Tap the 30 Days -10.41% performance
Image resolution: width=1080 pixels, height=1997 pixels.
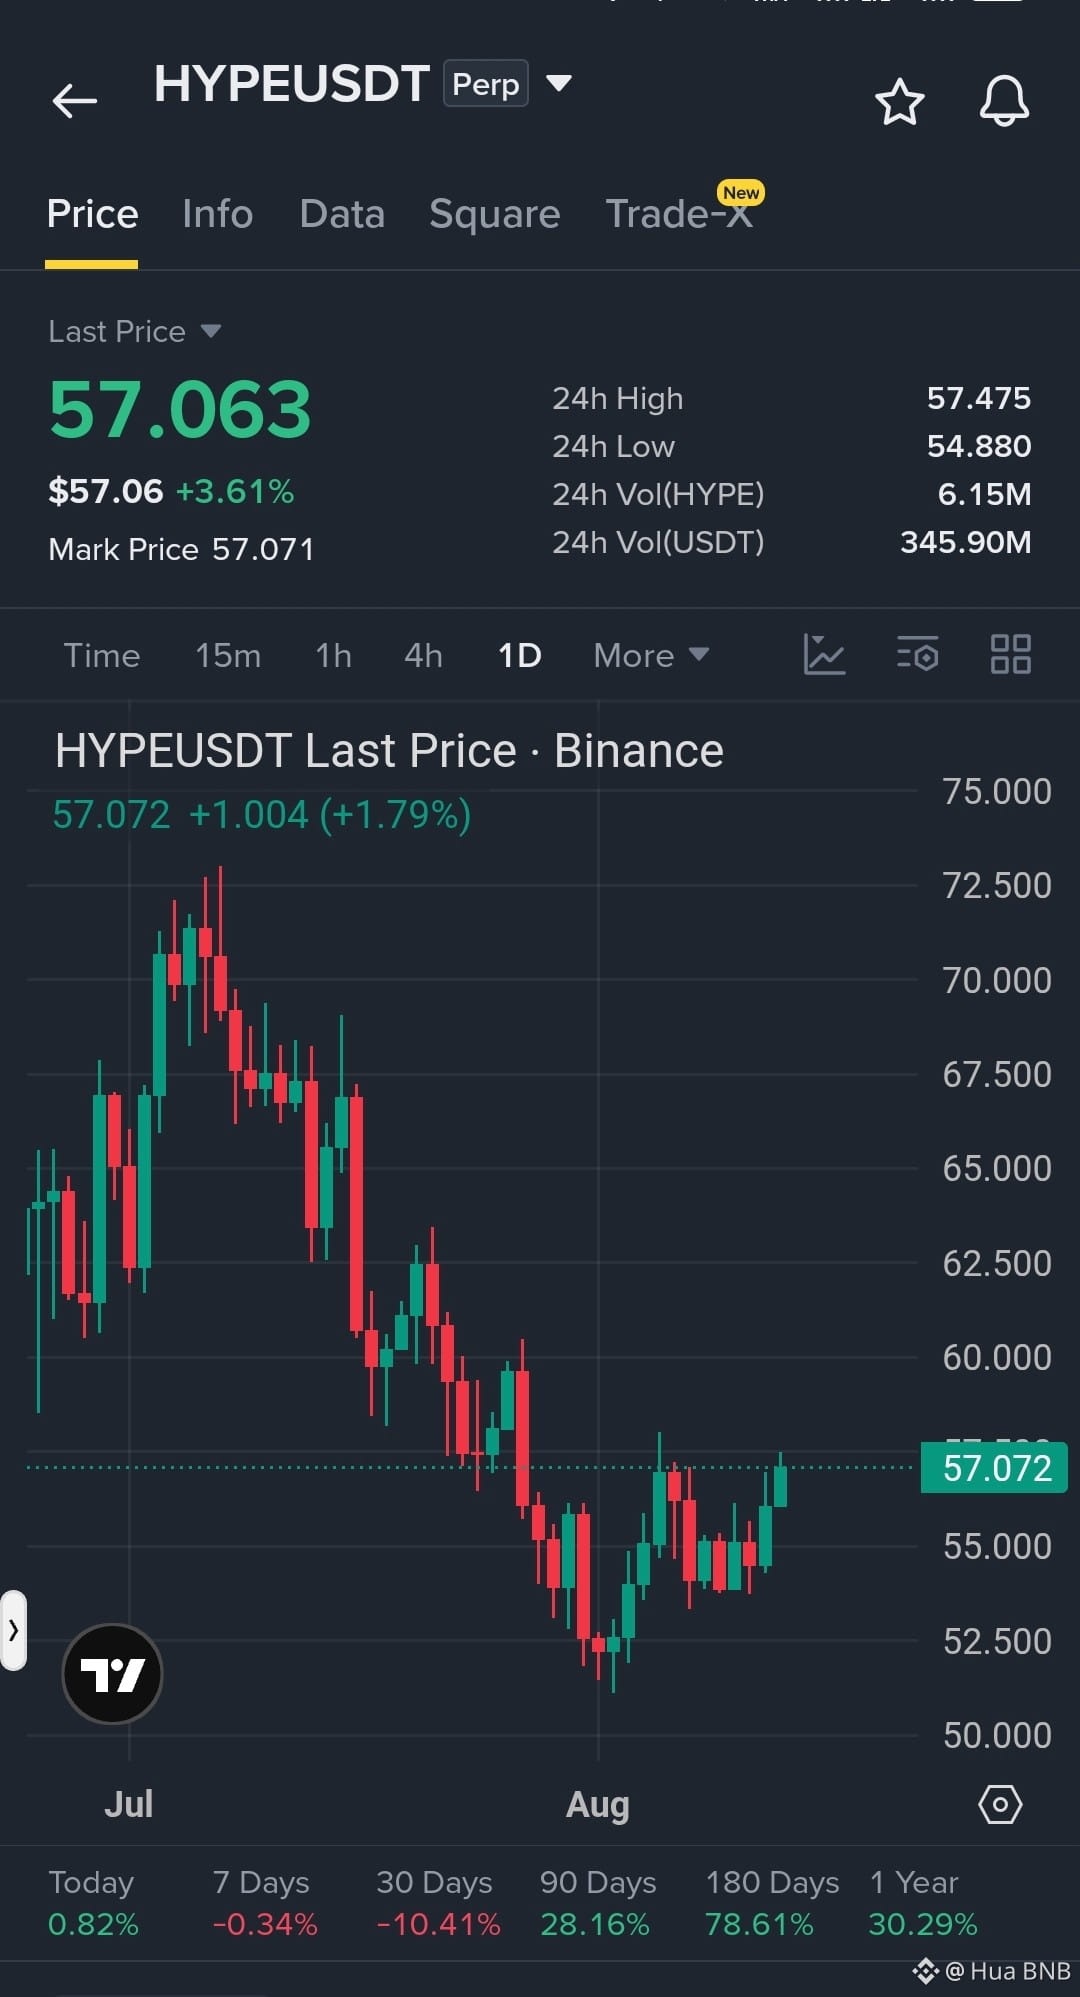coord(438,1903)
